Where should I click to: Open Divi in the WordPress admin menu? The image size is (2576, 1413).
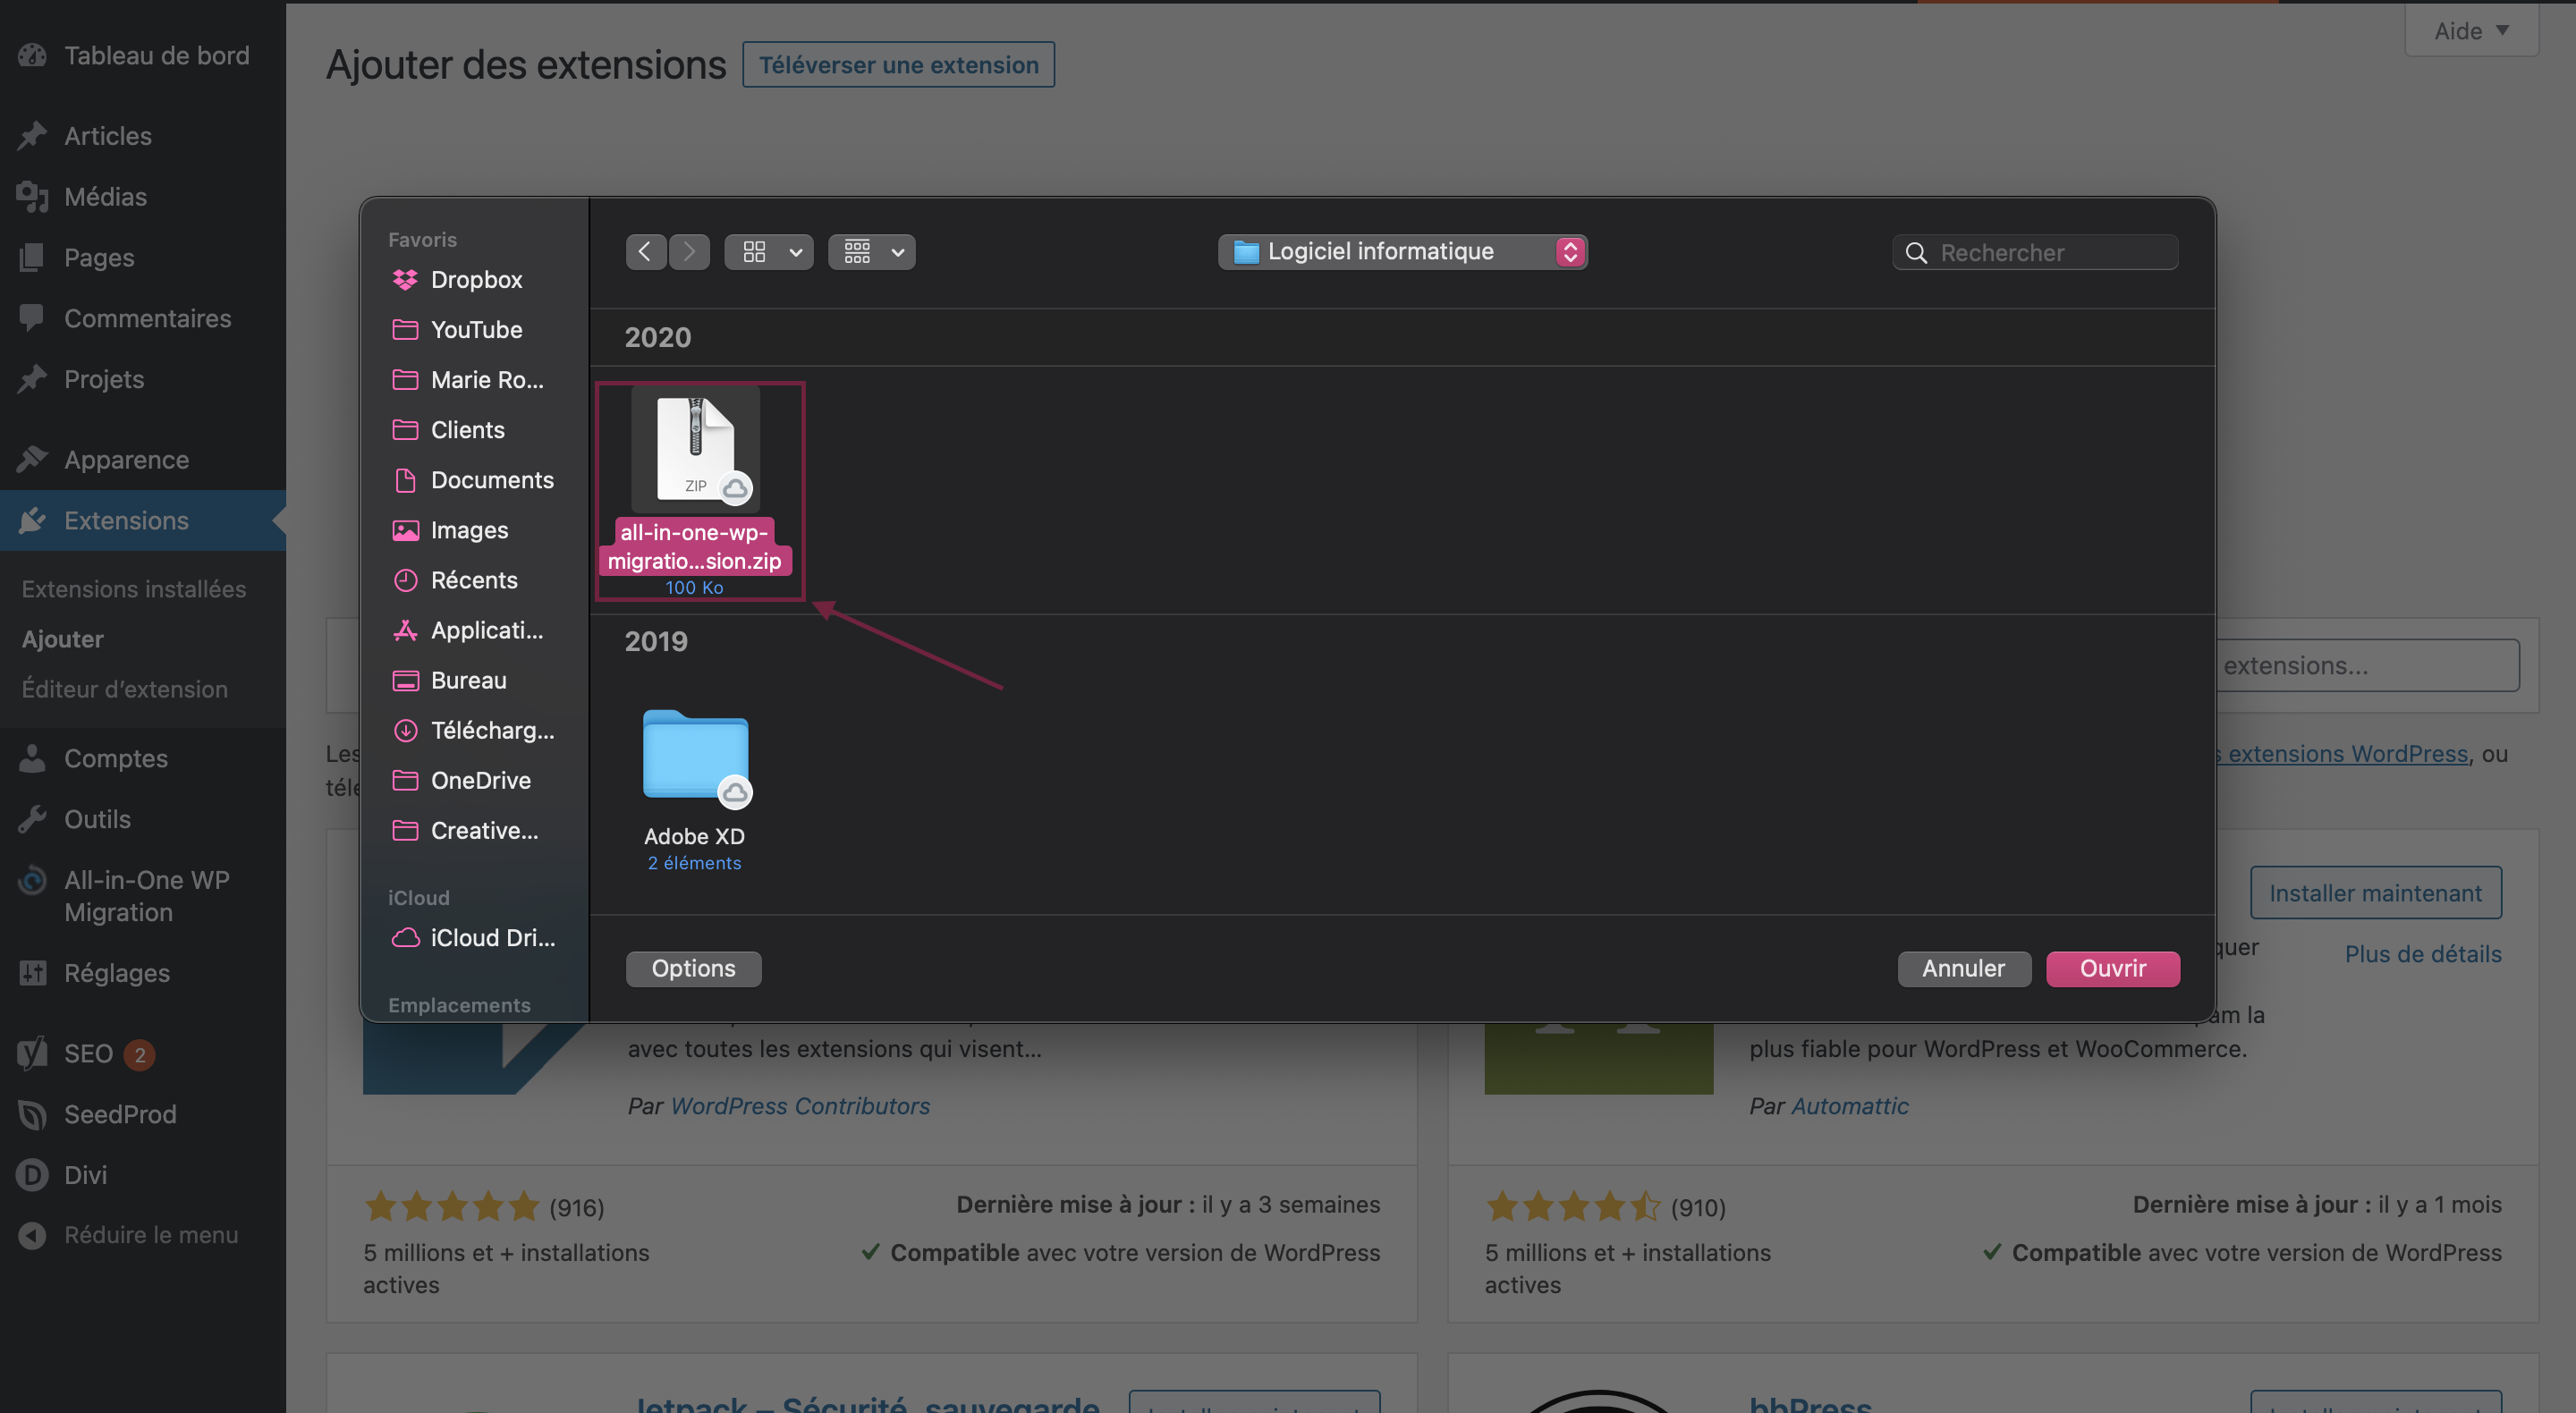[143, 1175]
